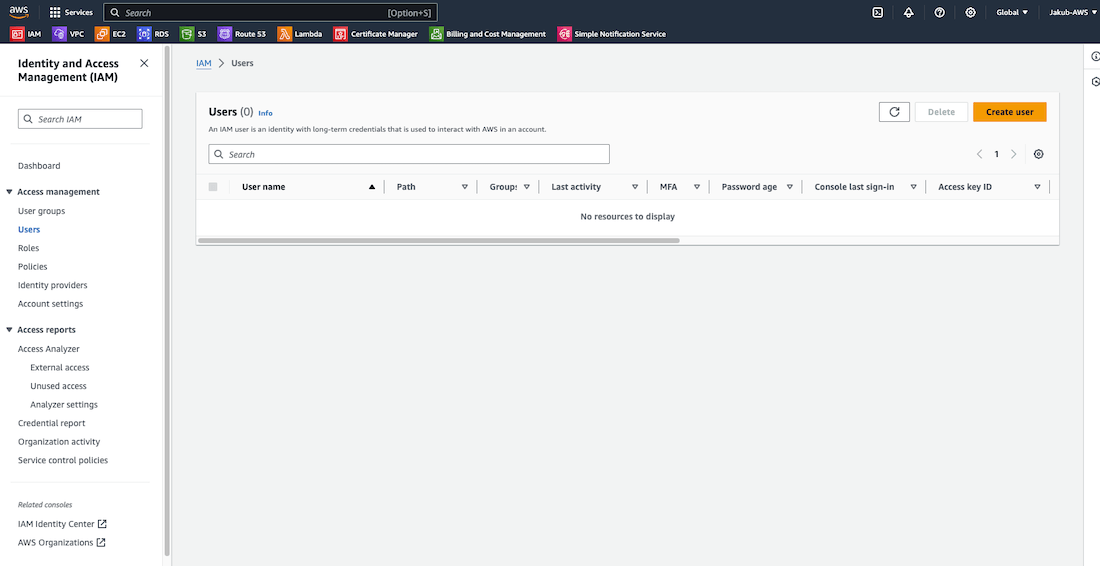Open the Jakub-AWS account menu
The height and width of the screenshot is (566, 1100).
click(1073, 13)
